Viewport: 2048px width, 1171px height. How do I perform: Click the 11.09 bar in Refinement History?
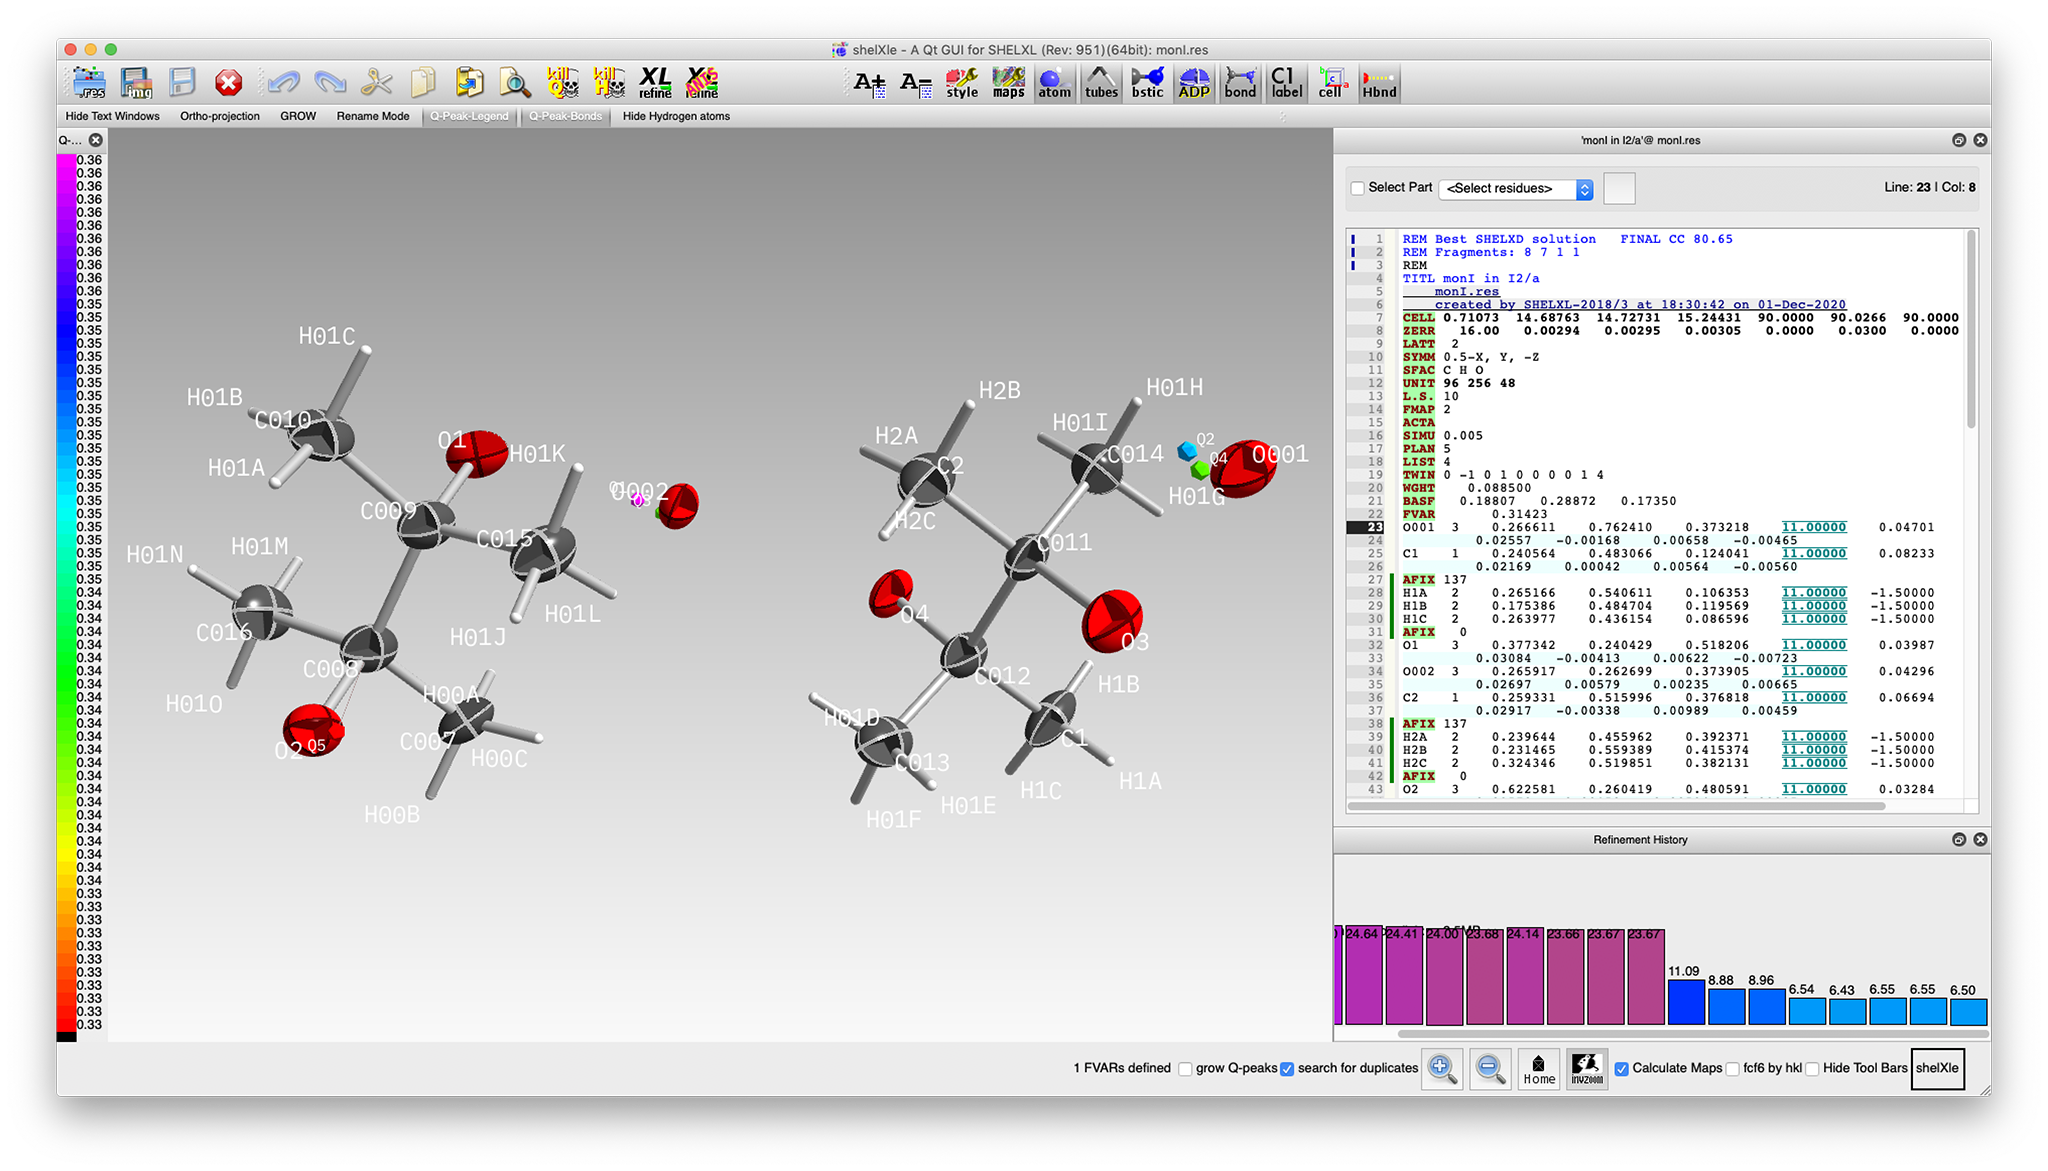[x=1685, y=1001]
